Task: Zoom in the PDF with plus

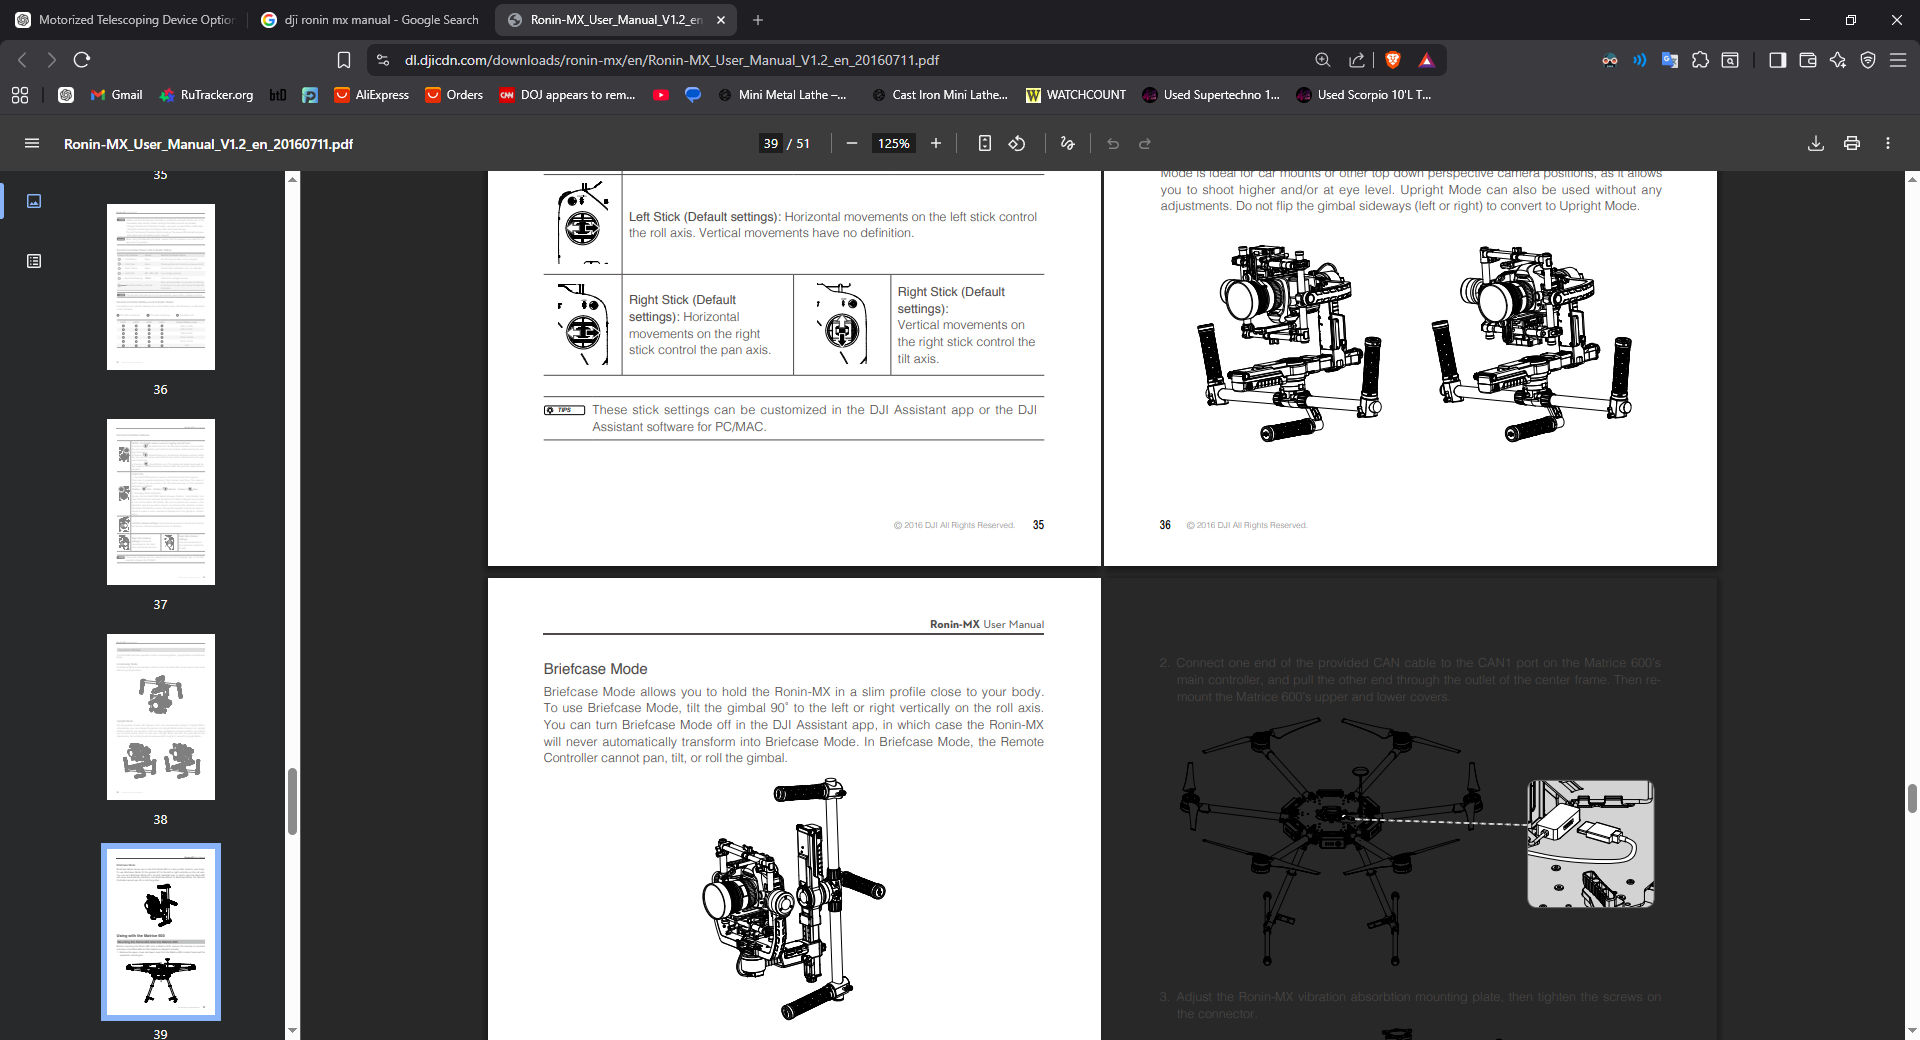Action: point(936,144)
